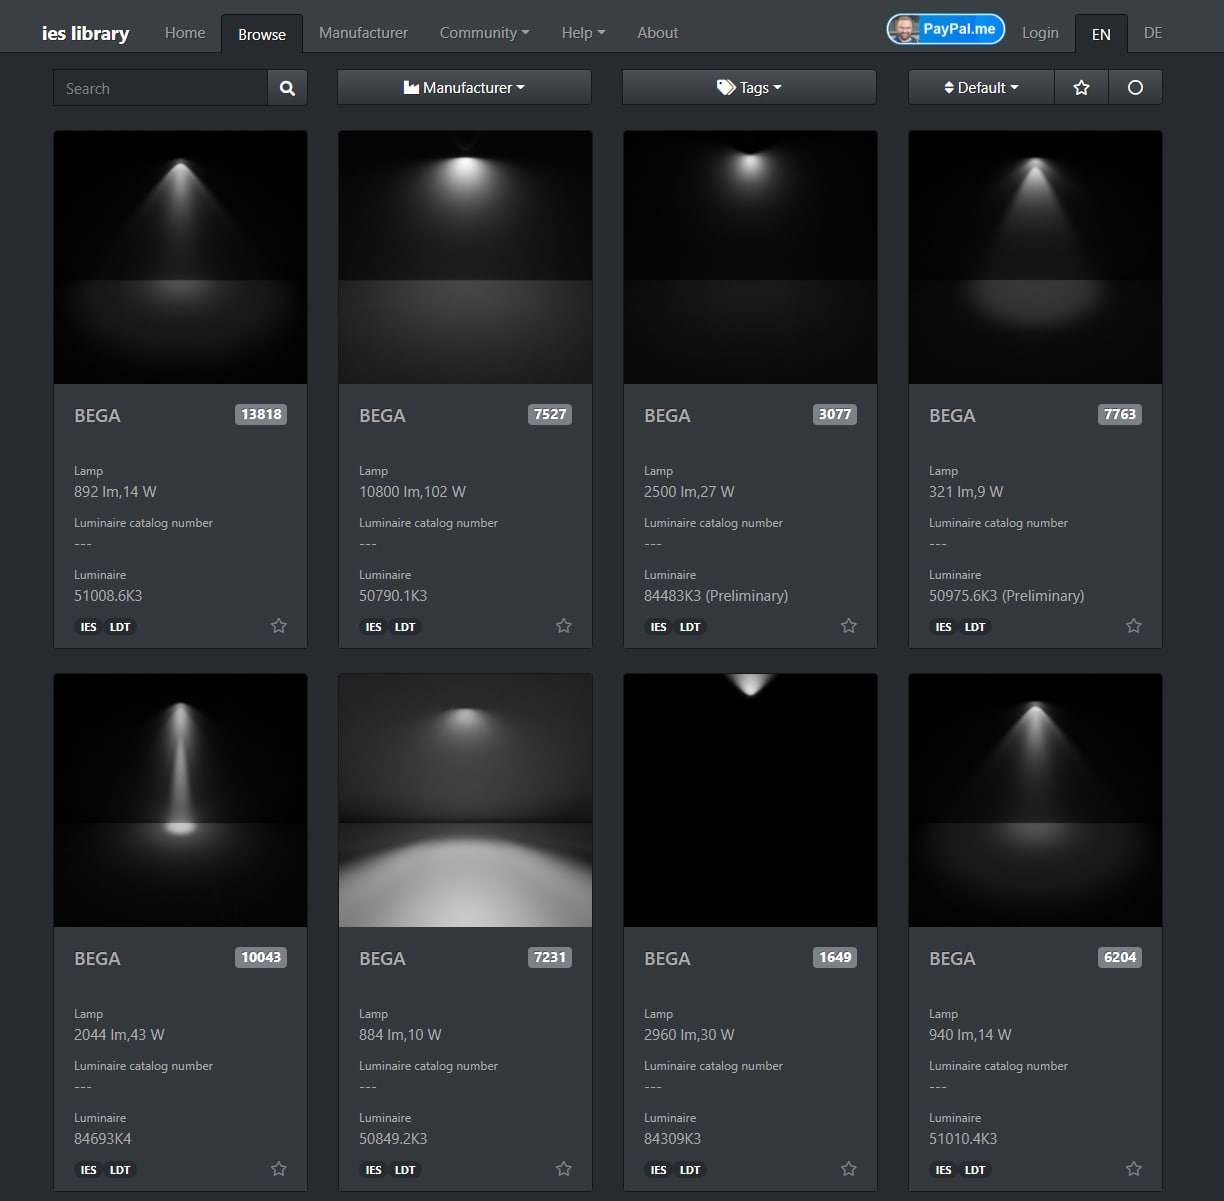Click the LDT badge on the 50849.2K3 card

pyautogui.click(x=405, y=1170)
